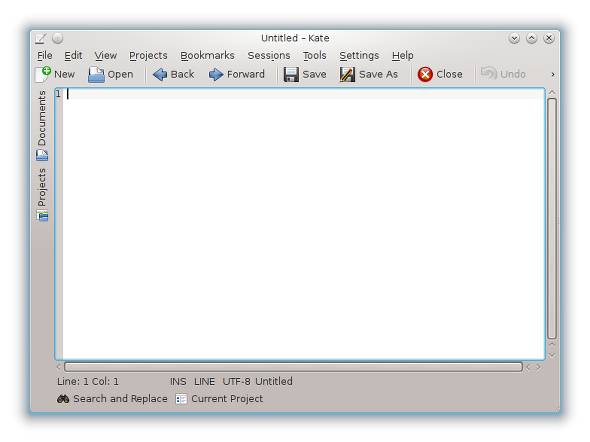Minimize the Kate window

point(514,38)
